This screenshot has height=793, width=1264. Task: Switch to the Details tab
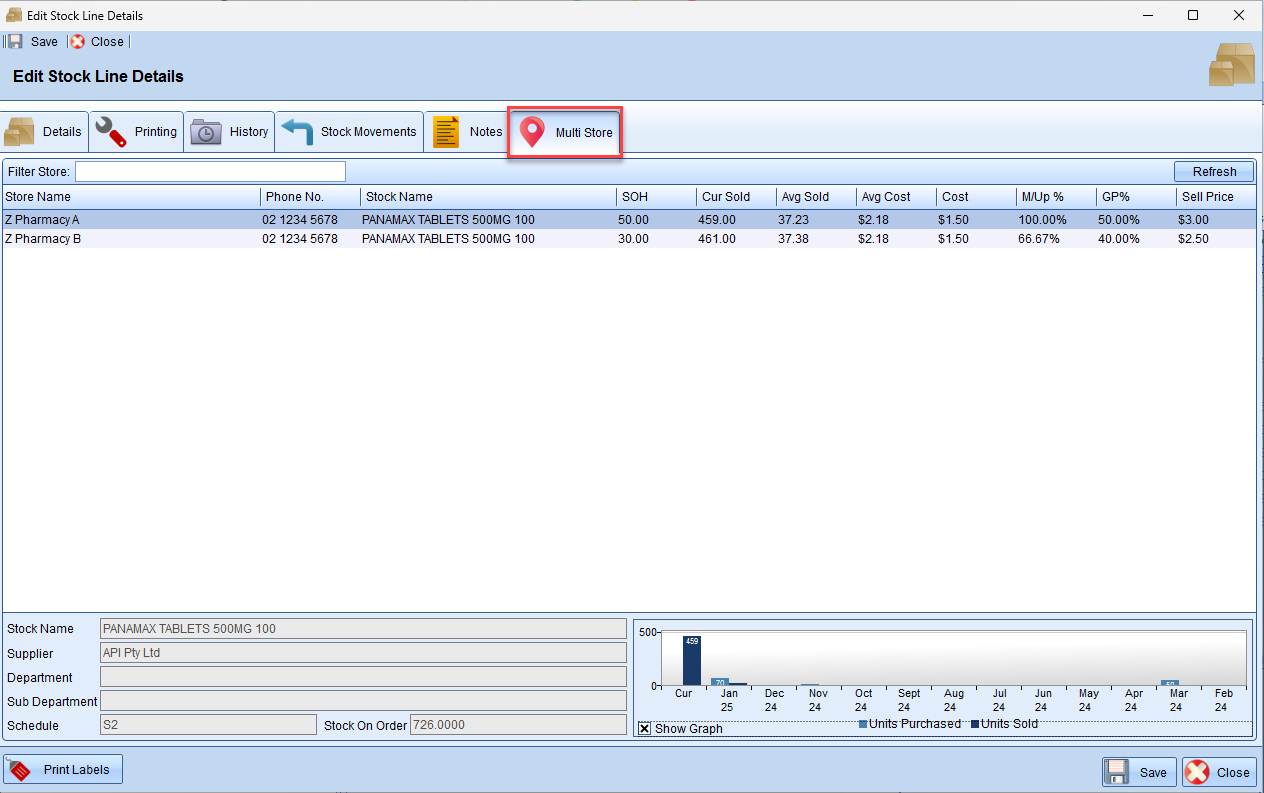(x=45, y=132)
